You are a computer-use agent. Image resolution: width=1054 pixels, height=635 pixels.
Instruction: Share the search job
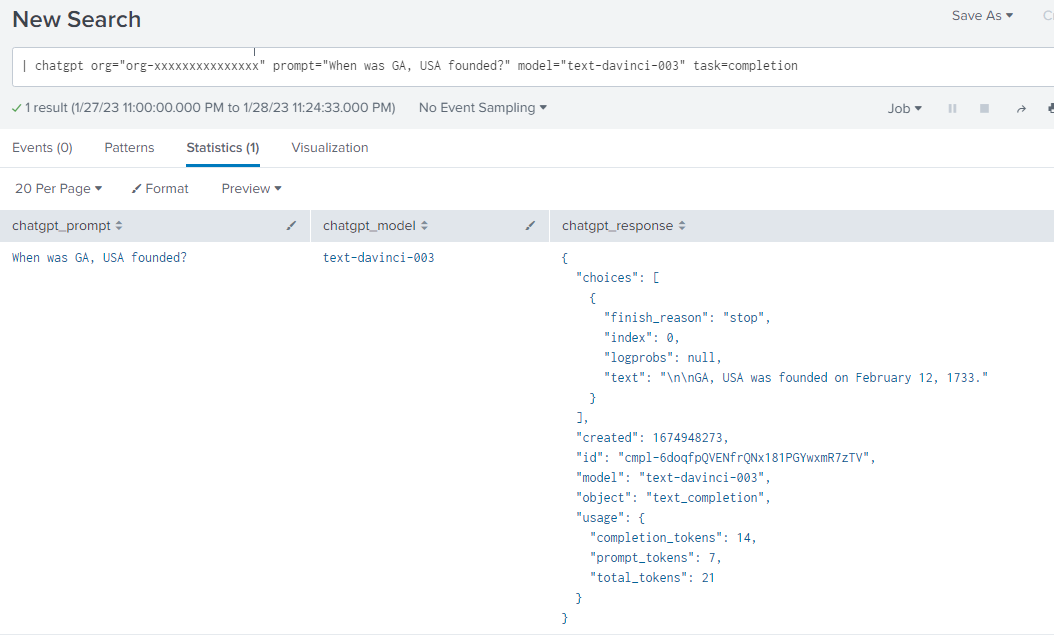(1019, 109)
